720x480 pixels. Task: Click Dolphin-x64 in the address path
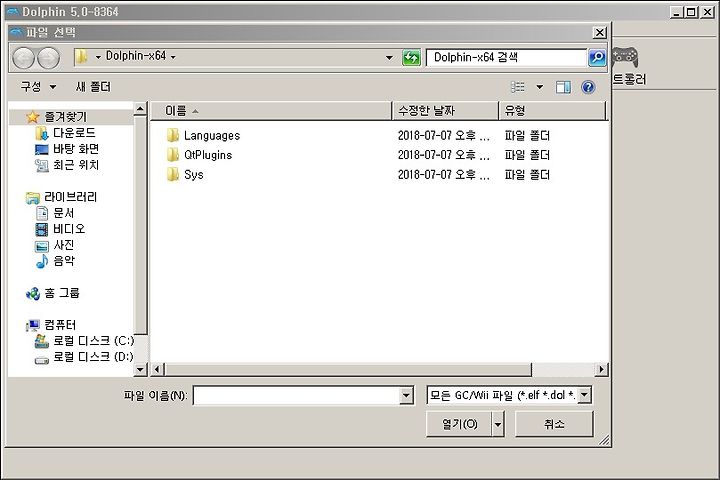click(135, 56)
